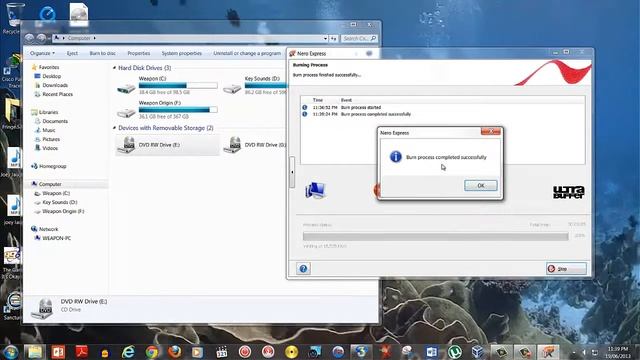
Task: Select Weapon Origin (F:) drive in main pane
Action: tap(167, 109)
